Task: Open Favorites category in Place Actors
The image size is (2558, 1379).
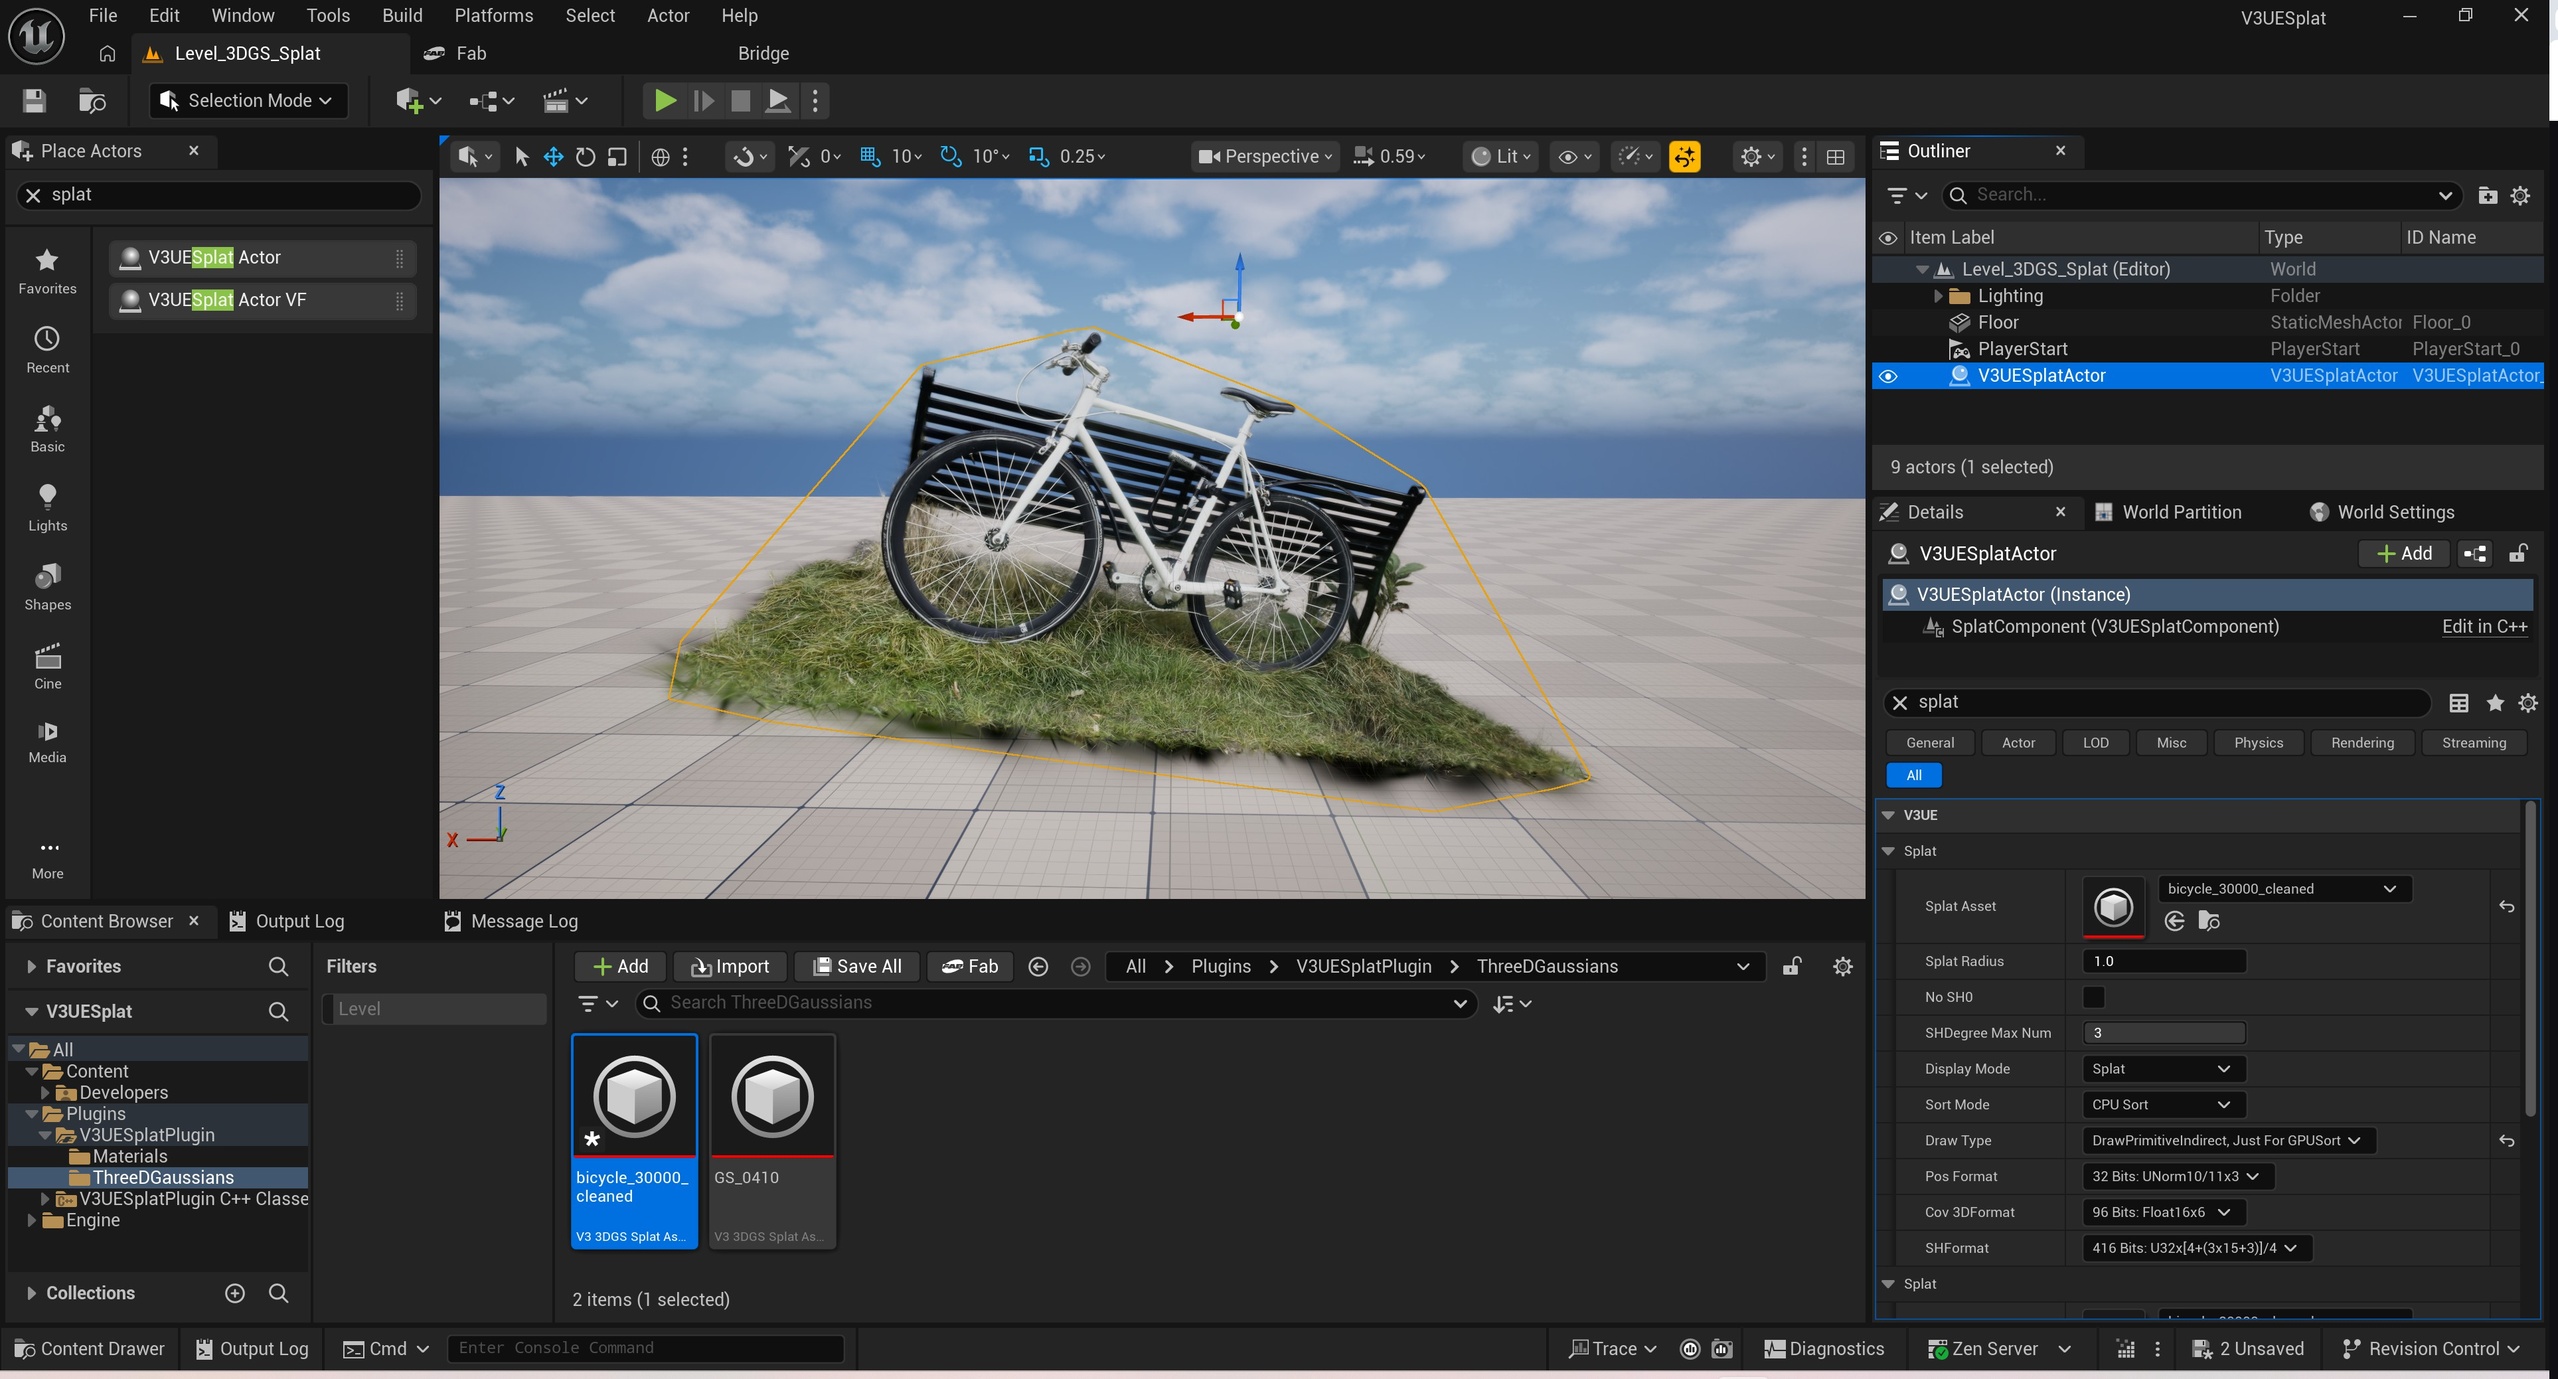Action: (x=47, y=271)
